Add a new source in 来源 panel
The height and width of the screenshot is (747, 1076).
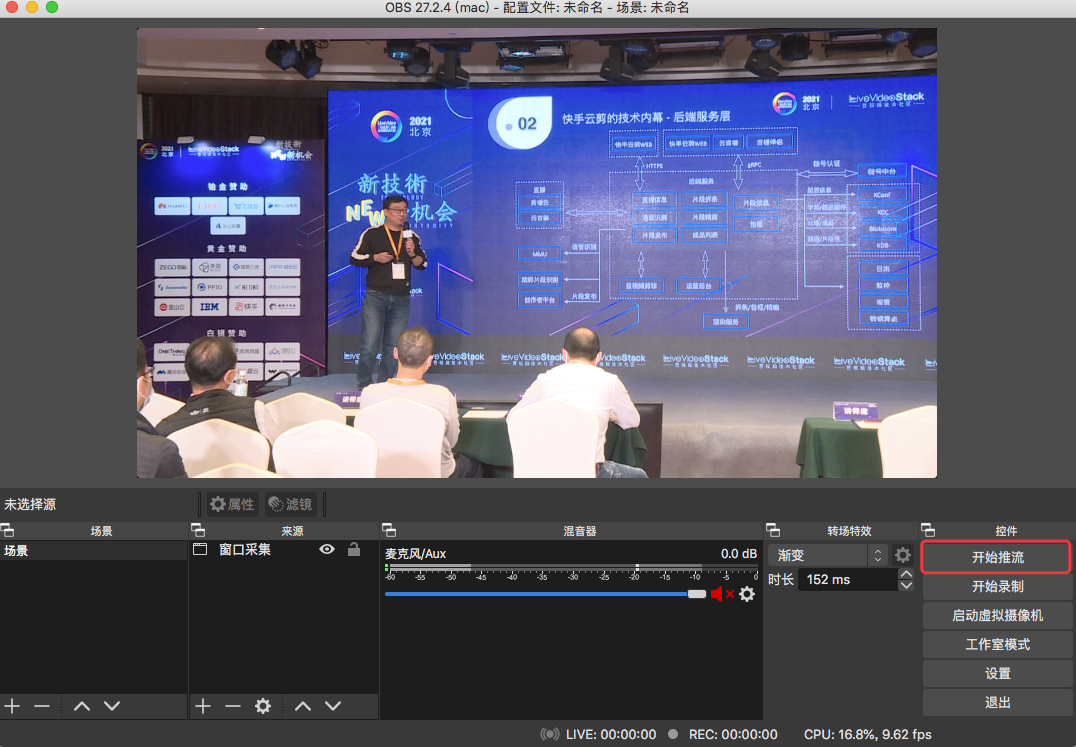click(x=202, y=706)
